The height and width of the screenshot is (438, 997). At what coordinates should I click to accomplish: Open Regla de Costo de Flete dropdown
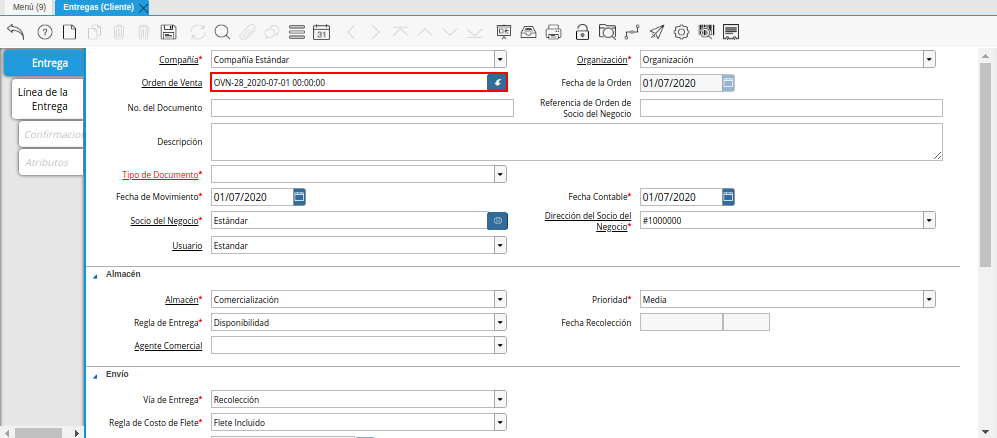[500, 422]
